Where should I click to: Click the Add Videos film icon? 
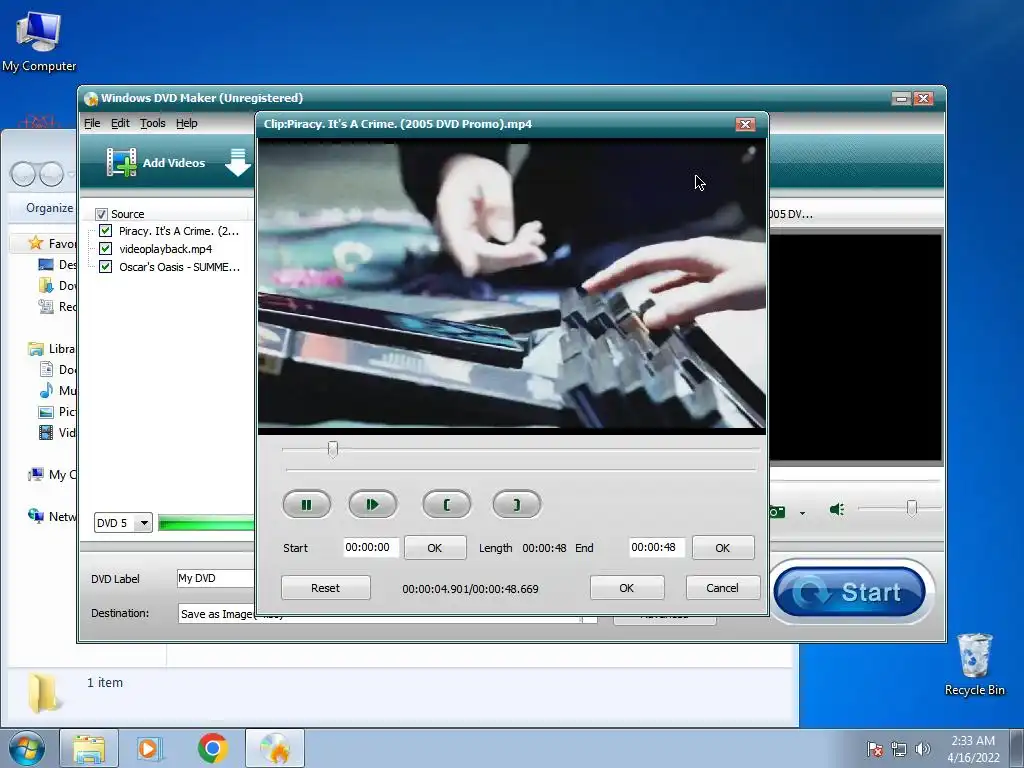(x=121, y=163)
